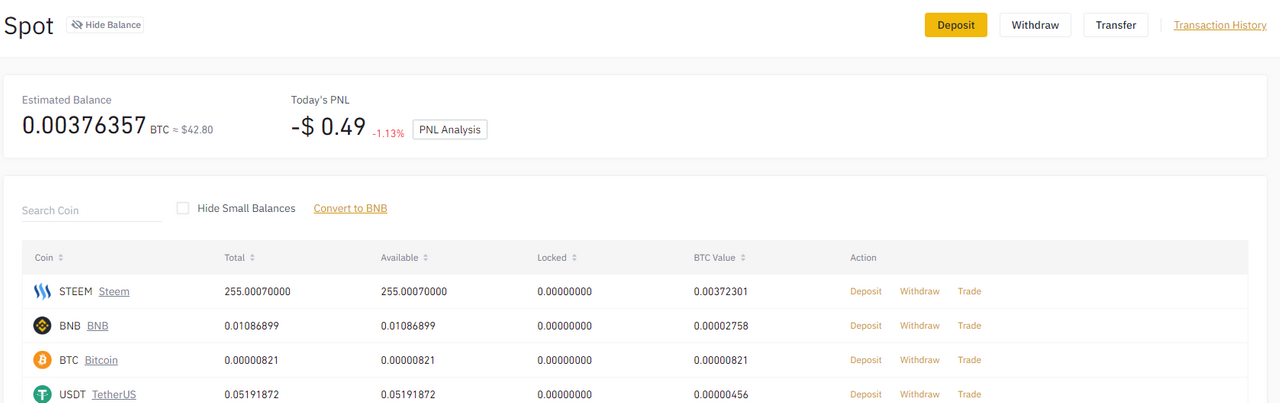1280x403 pixels.
Task: Click the yellow Deposit button
Action: [x=956, y=25]
